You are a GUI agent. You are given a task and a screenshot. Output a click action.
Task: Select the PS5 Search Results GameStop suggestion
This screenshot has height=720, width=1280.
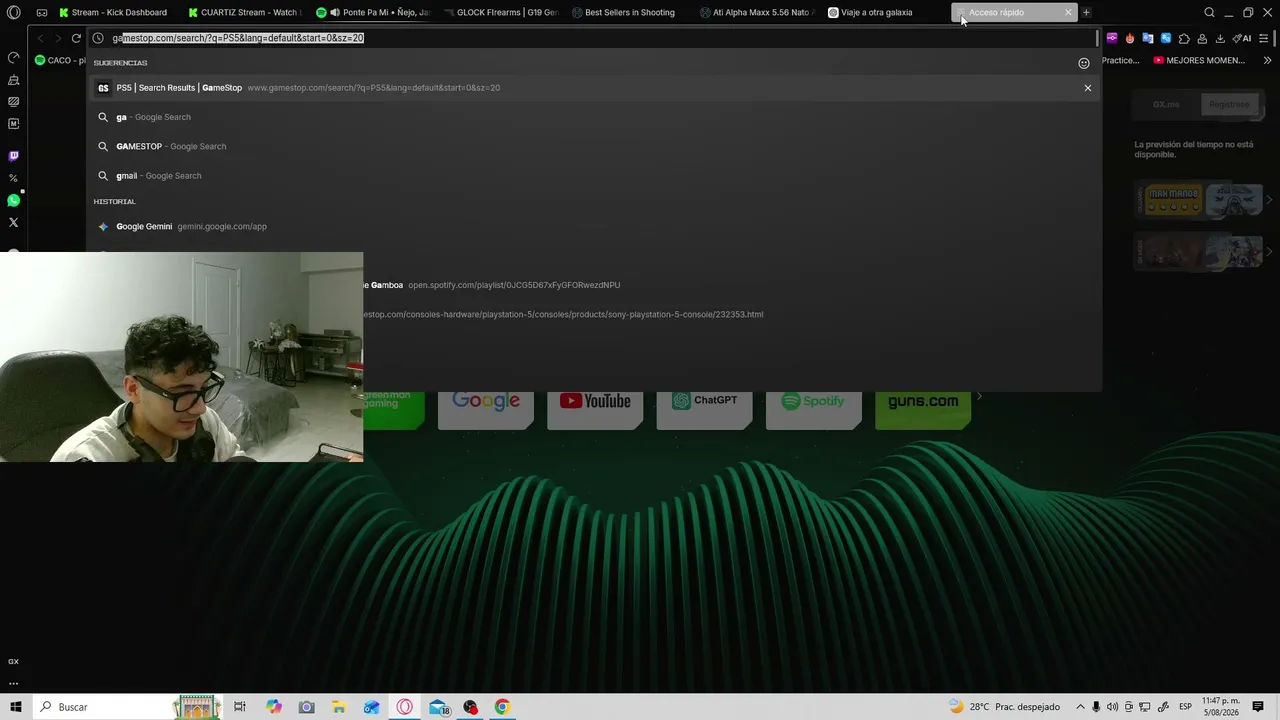[x=594, y=88]
